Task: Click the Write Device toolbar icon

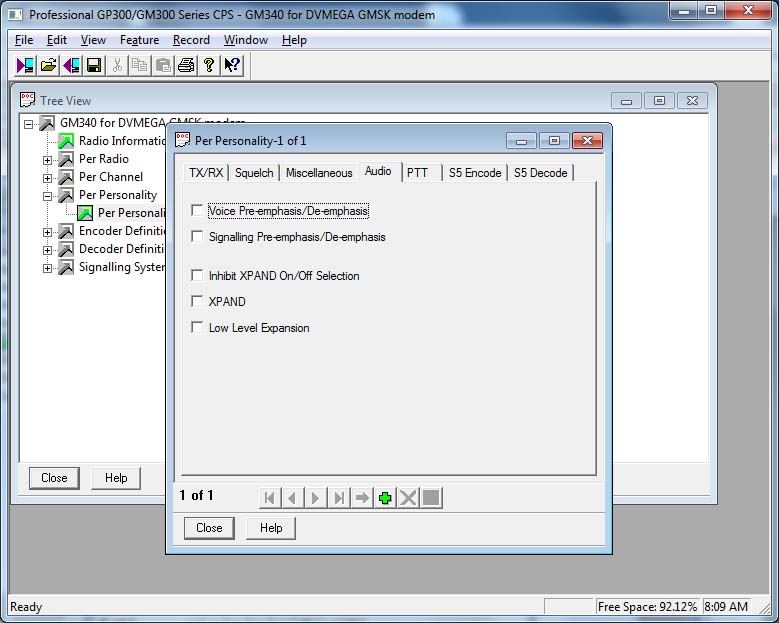Action: pos(71,65)
